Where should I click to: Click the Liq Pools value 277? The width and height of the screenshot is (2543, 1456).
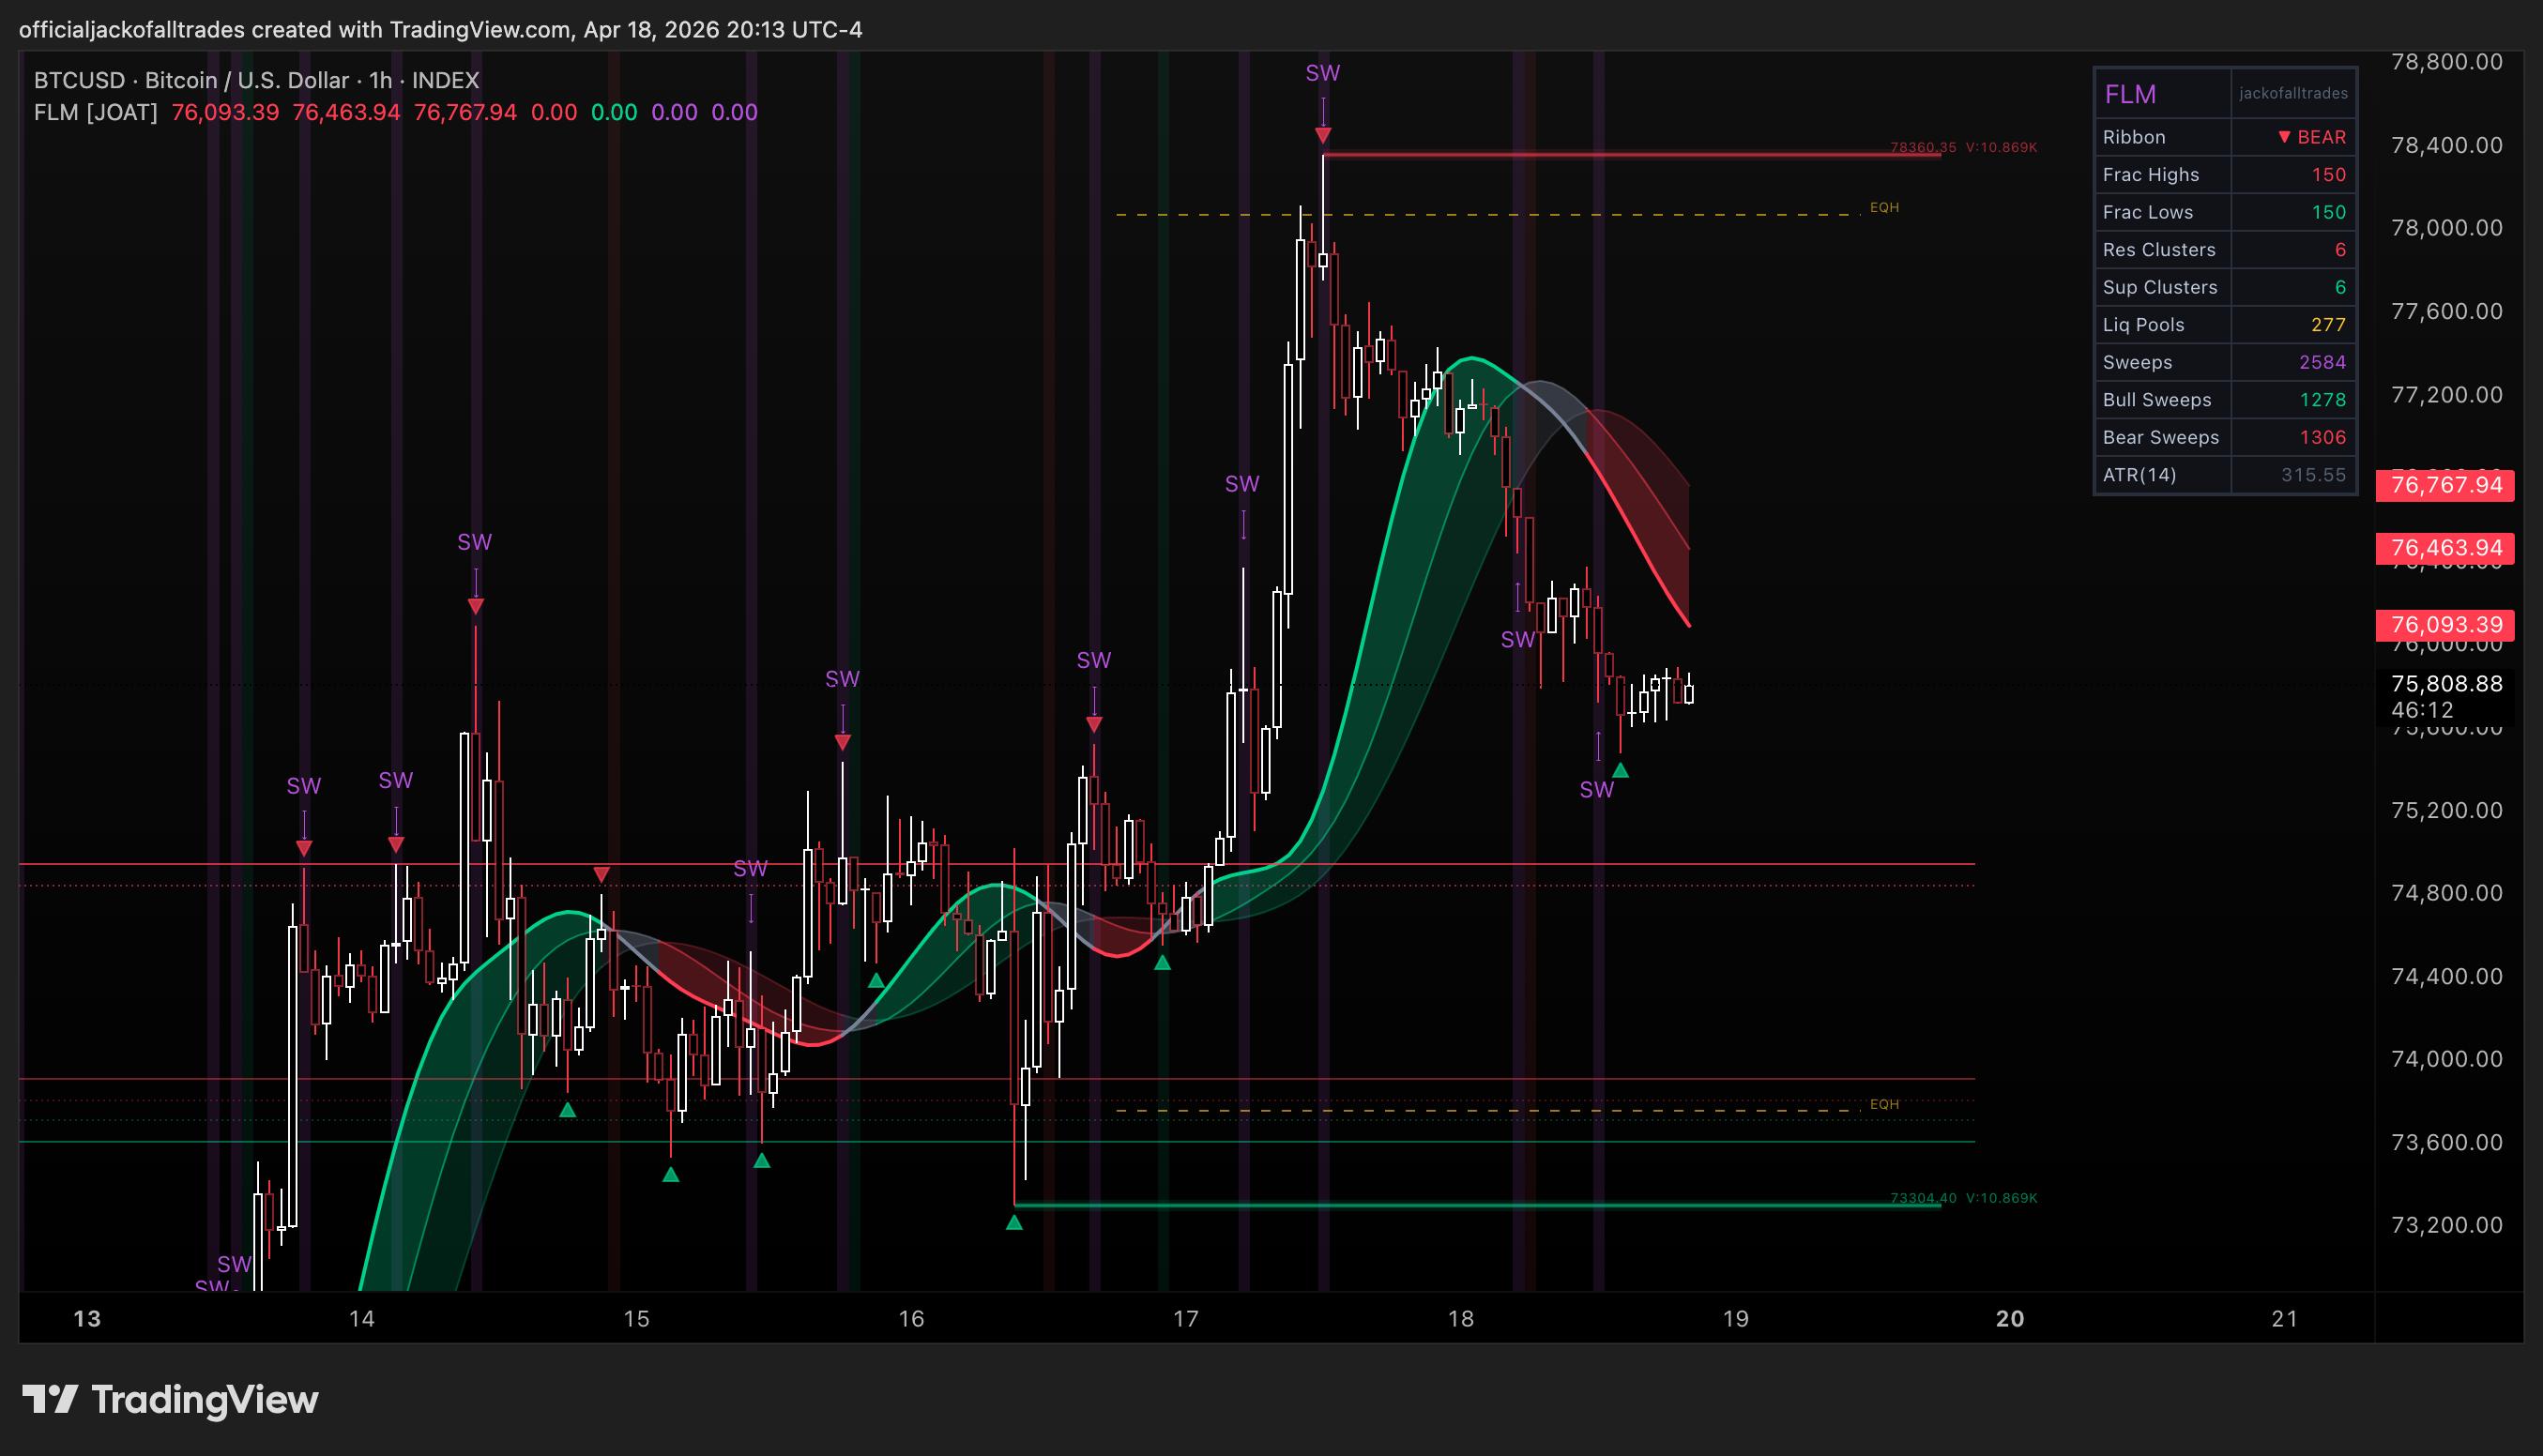click(x=2328, y=325)
